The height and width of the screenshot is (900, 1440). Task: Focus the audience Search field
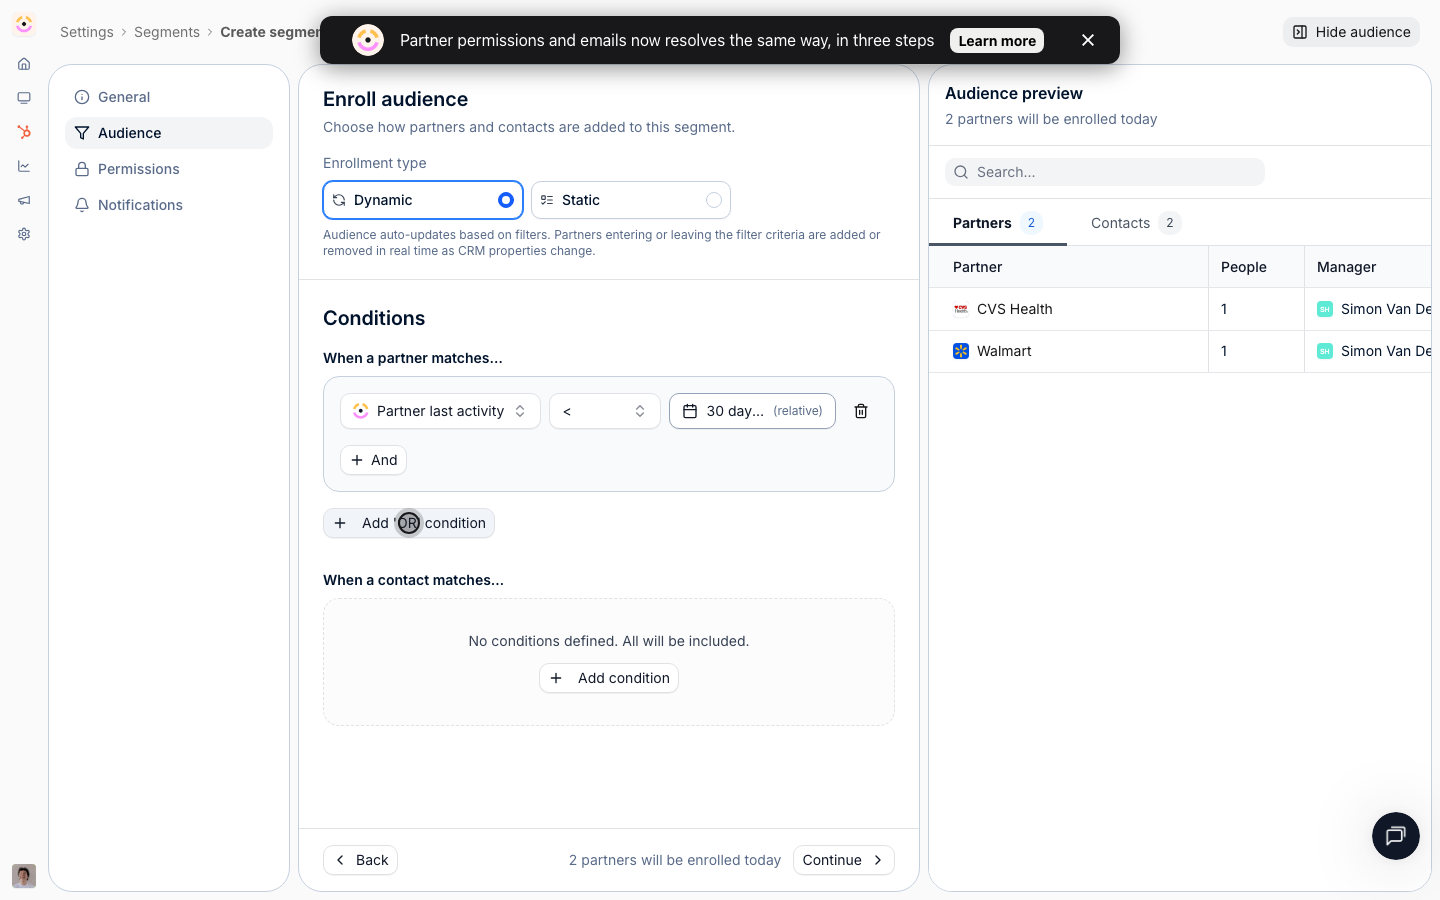[x=1105, y=172]
